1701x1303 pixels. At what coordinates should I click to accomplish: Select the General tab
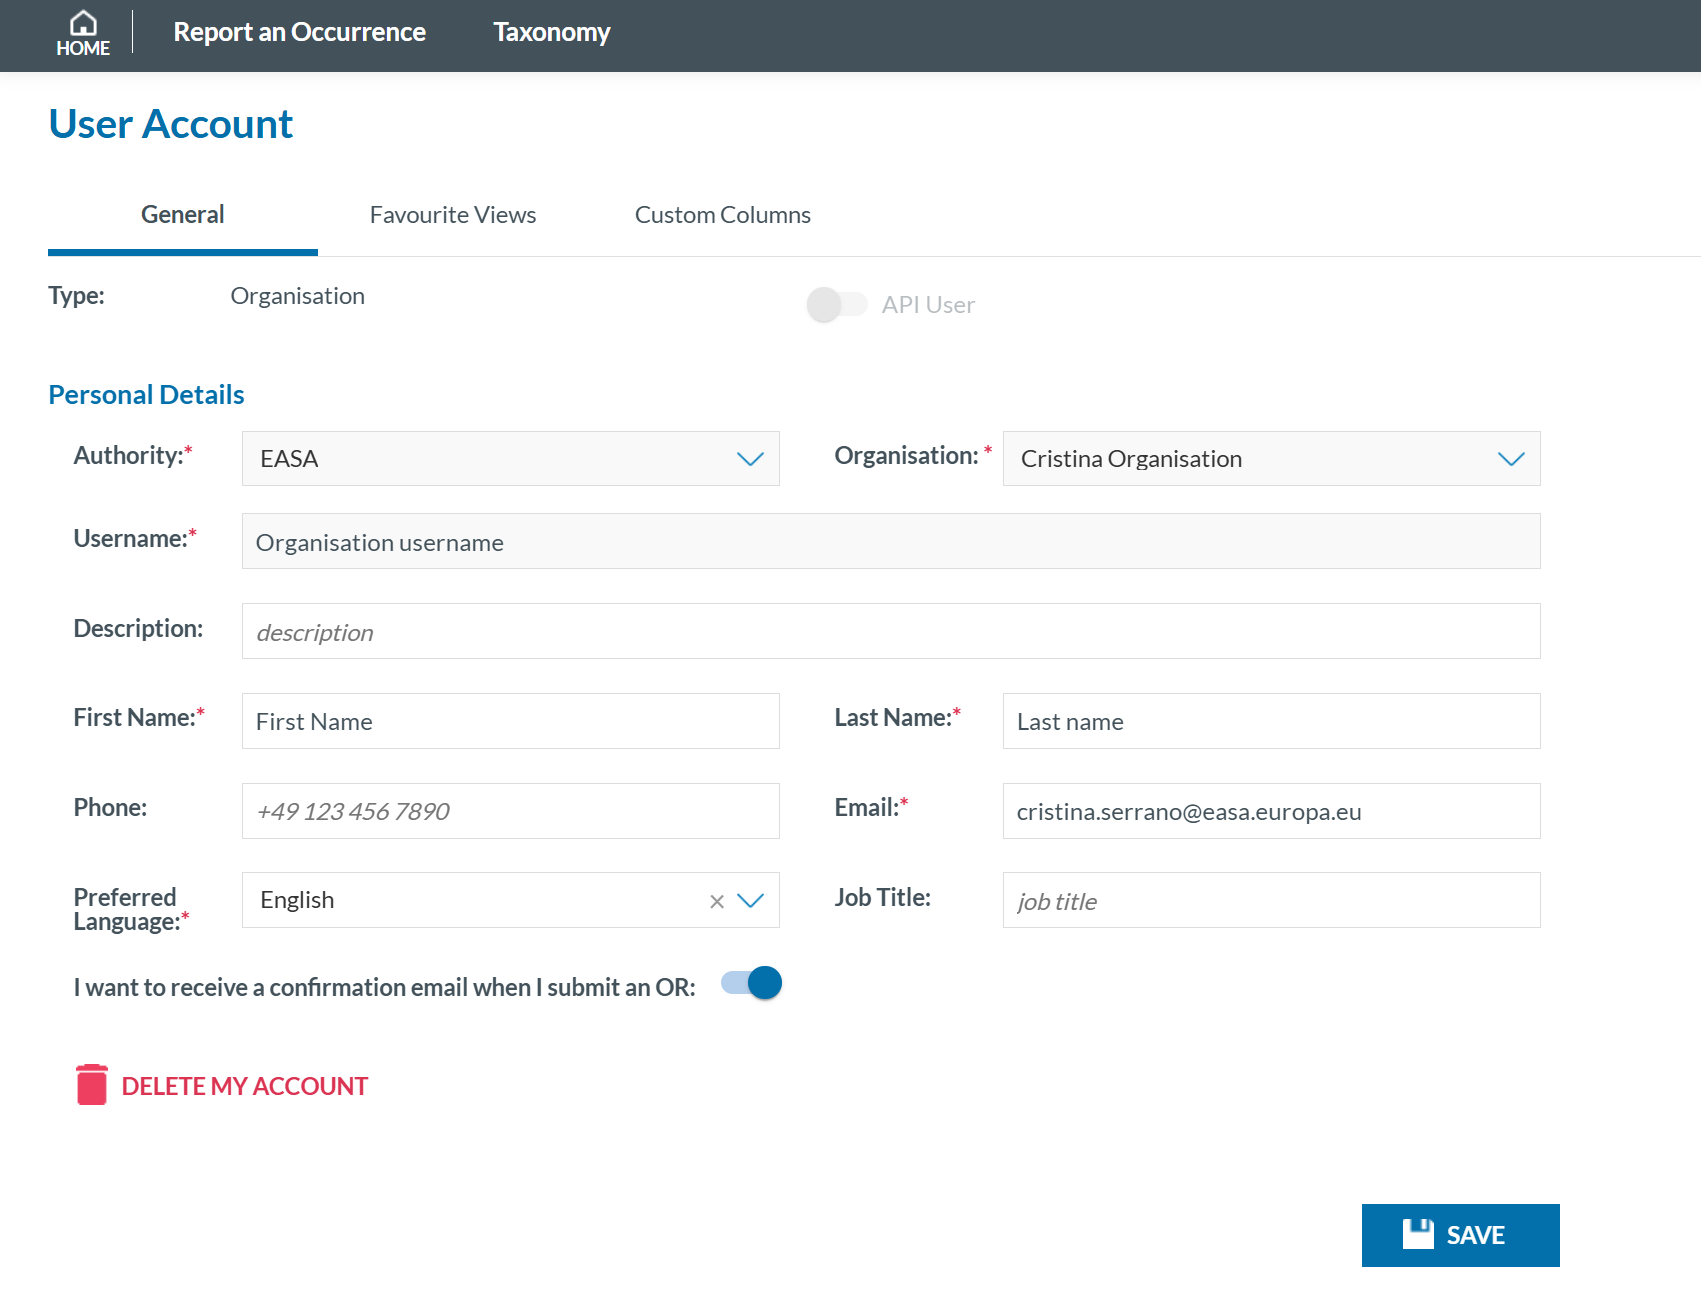pyautogui.click(x=182, y=215)
